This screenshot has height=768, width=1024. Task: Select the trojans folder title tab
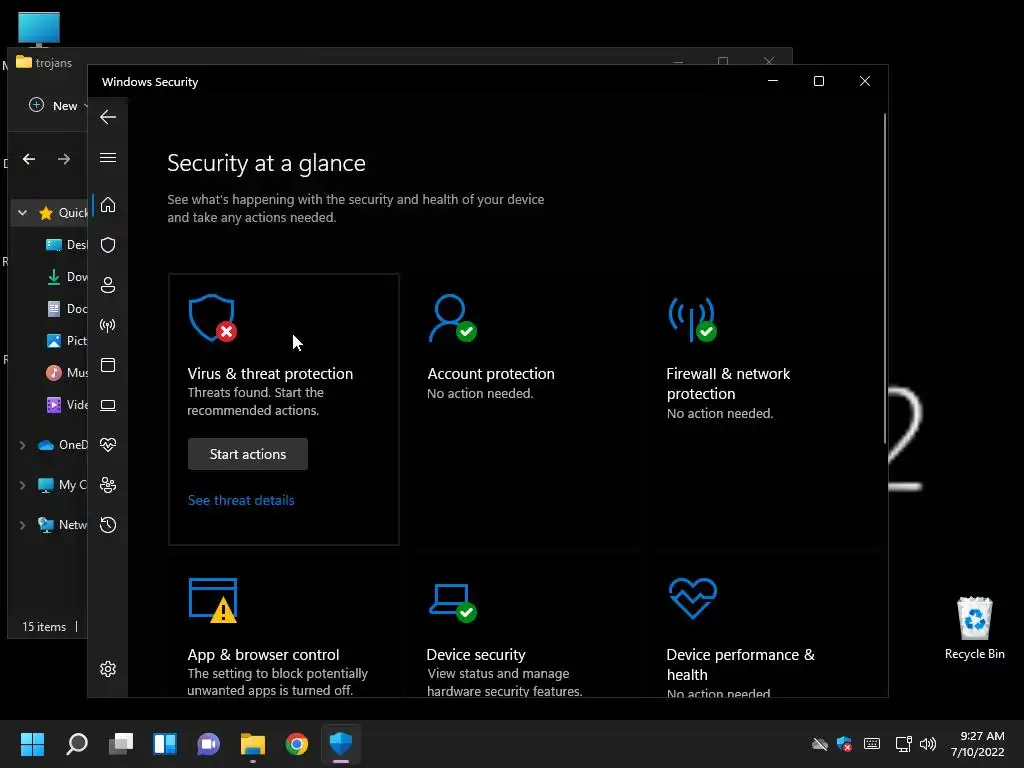pos(44,62)
